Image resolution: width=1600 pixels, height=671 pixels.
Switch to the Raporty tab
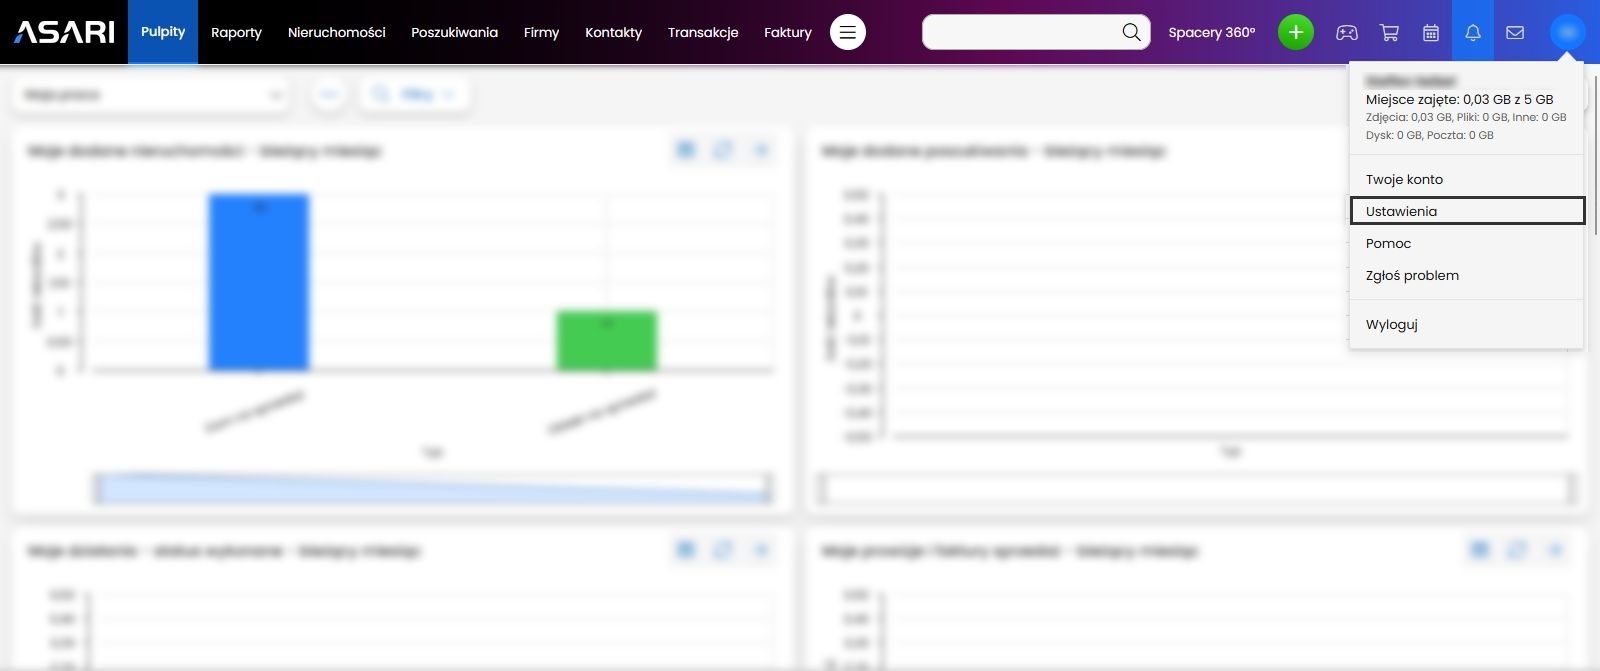[x=236, y=32]
